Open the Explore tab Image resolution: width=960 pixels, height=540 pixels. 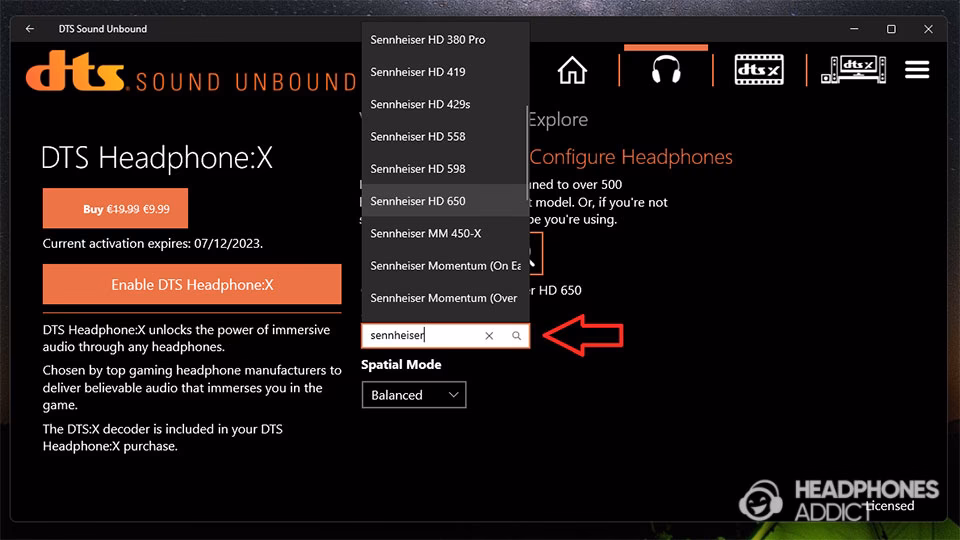tap(558, 119)
